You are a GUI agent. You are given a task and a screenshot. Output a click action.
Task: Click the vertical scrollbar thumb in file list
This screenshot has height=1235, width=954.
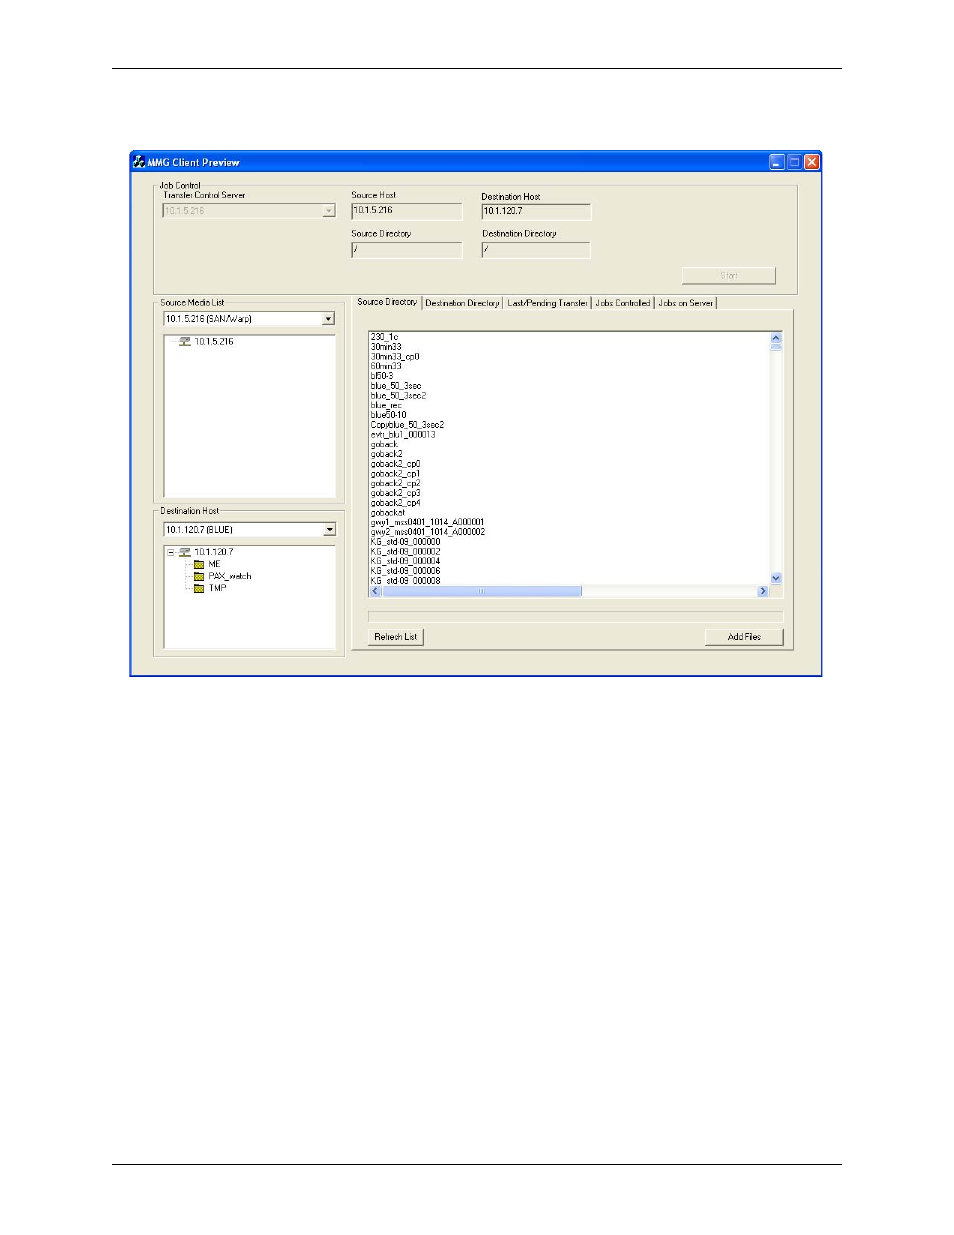tap(776, 347)
